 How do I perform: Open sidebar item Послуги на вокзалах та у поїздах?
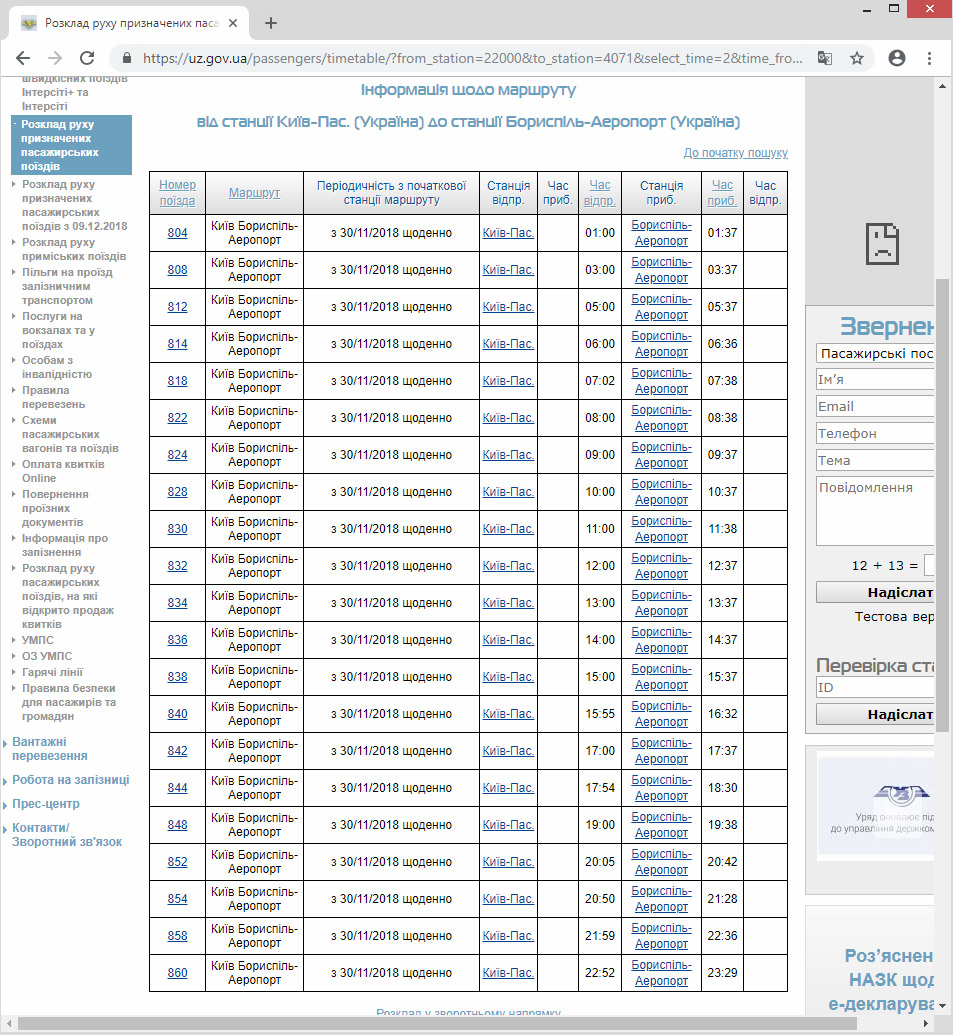(x=58, y=330)
